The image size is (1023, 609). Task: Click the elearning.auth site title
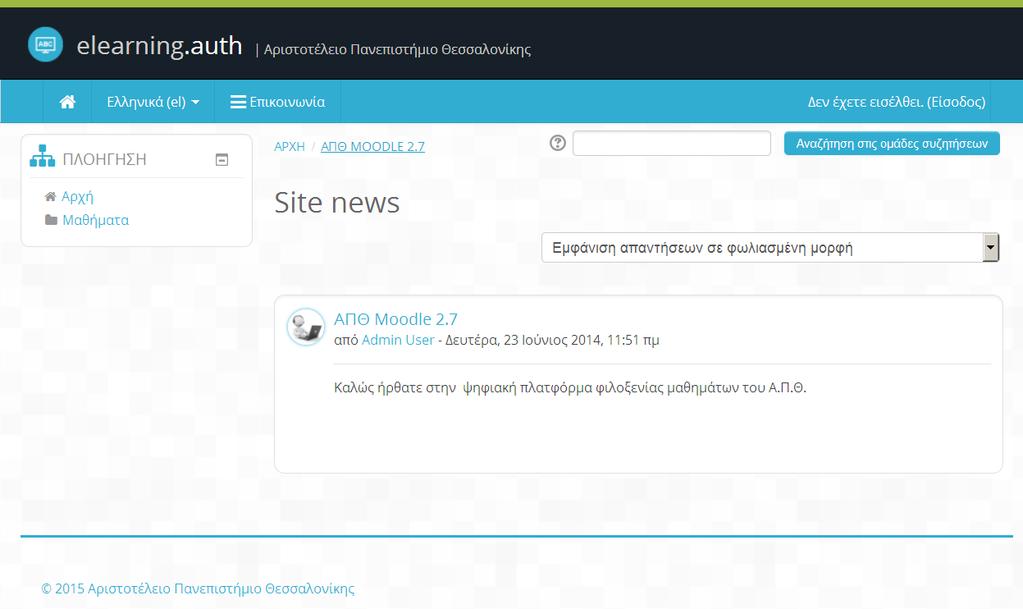[x=159, y=46]
